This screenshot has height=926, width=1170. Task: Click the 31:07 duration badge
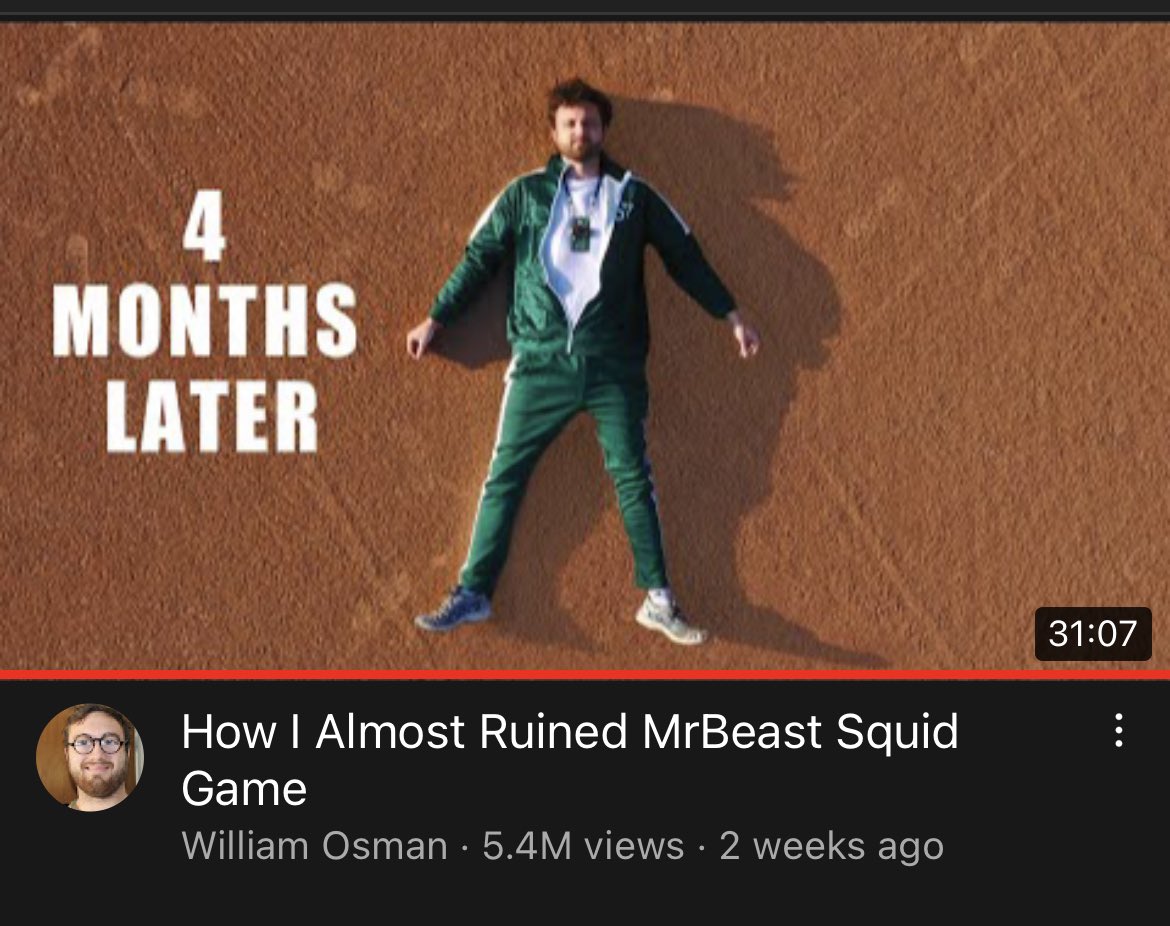pyautogui.click(x=1092, y=634)
